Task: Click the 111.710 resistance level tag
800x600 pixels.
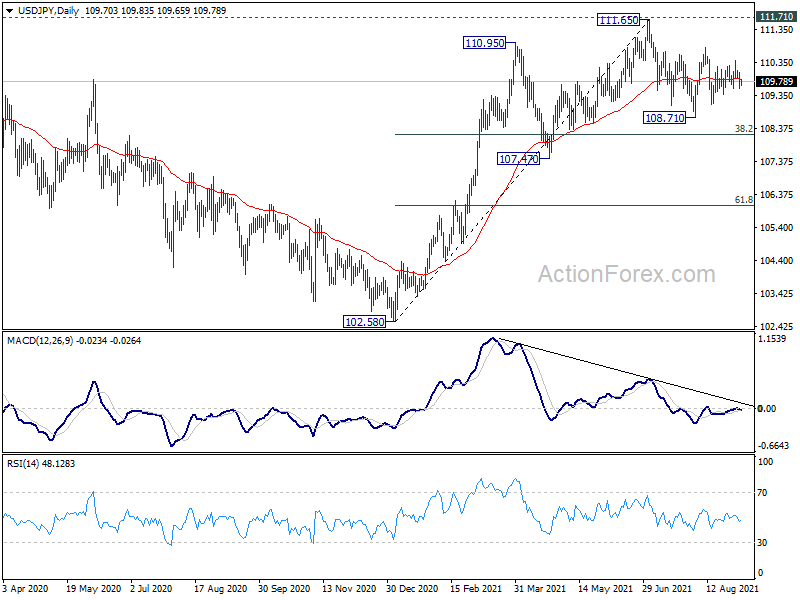Action: coord(776,17)
